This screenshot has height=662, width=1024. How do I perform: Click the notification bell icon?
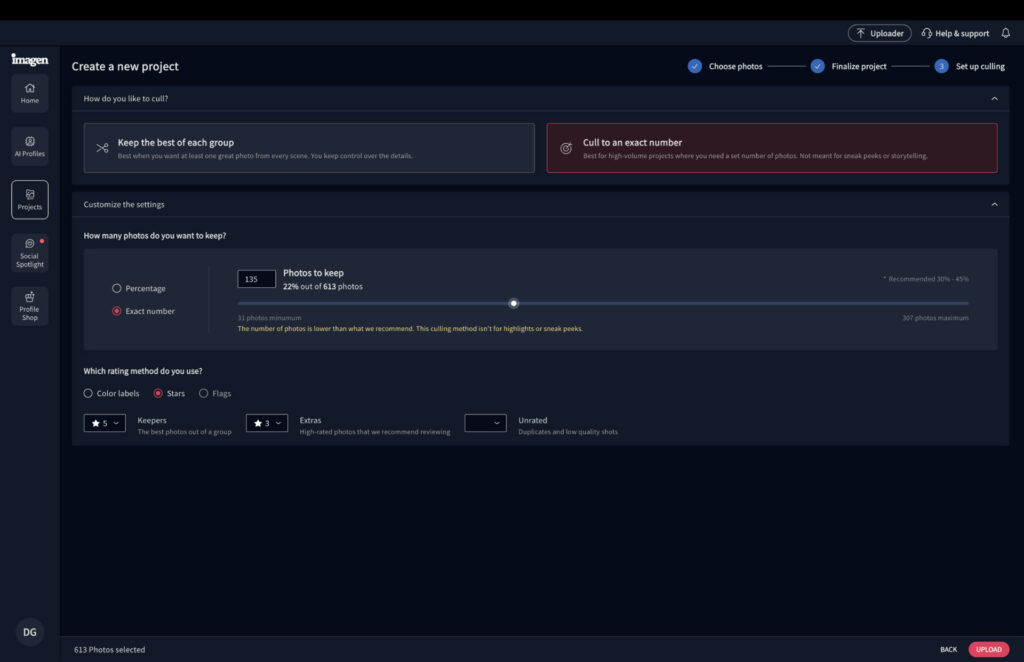click(x=1005, y=33)
